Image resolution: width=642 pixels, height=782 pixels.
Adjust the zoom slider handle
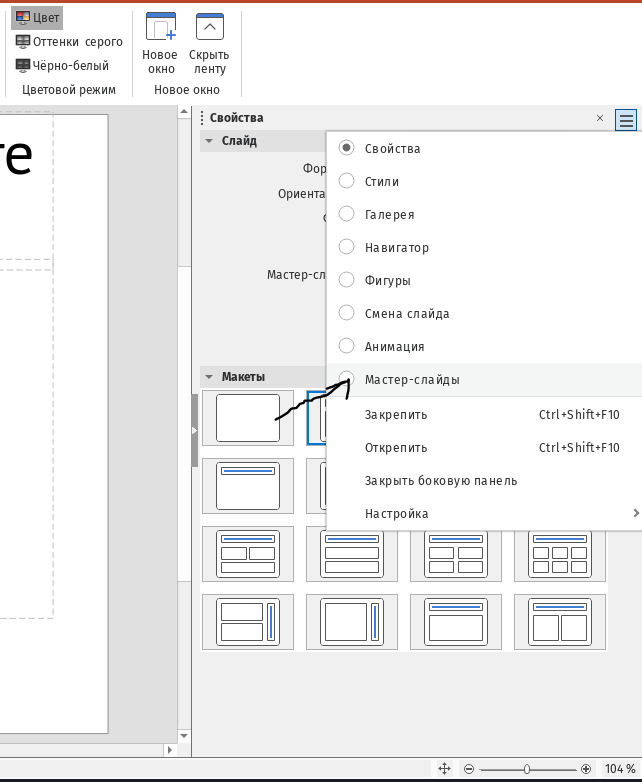(x=527, y=769)
